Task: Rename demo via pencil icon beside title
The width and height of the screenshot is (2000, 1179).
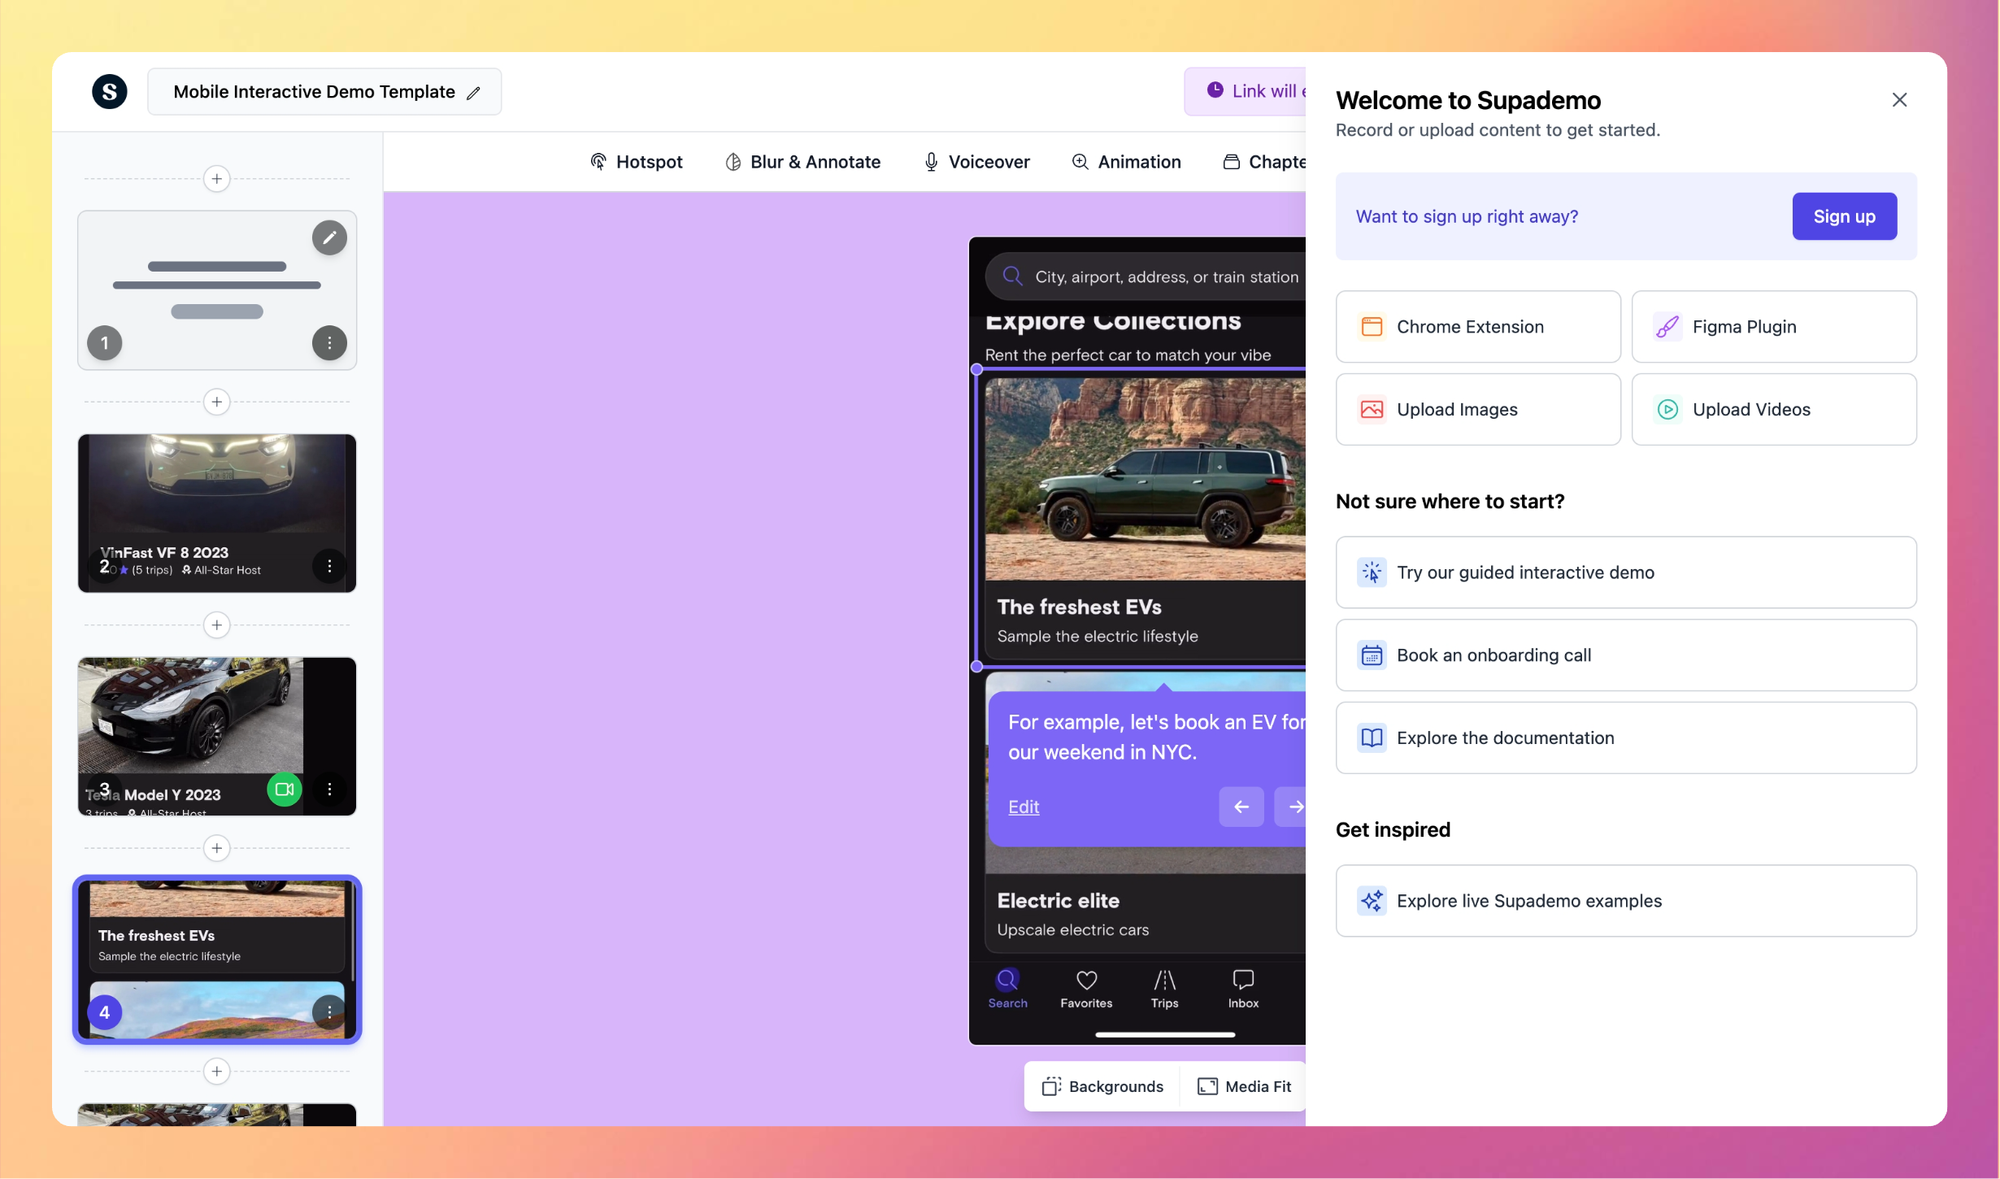Action: point(473,93)
